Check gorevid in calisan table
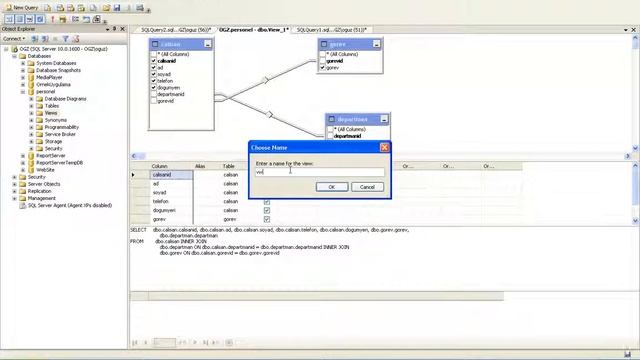Image resolution: width=640 pixels, height=360 pixels. click(x=154, y=101)
